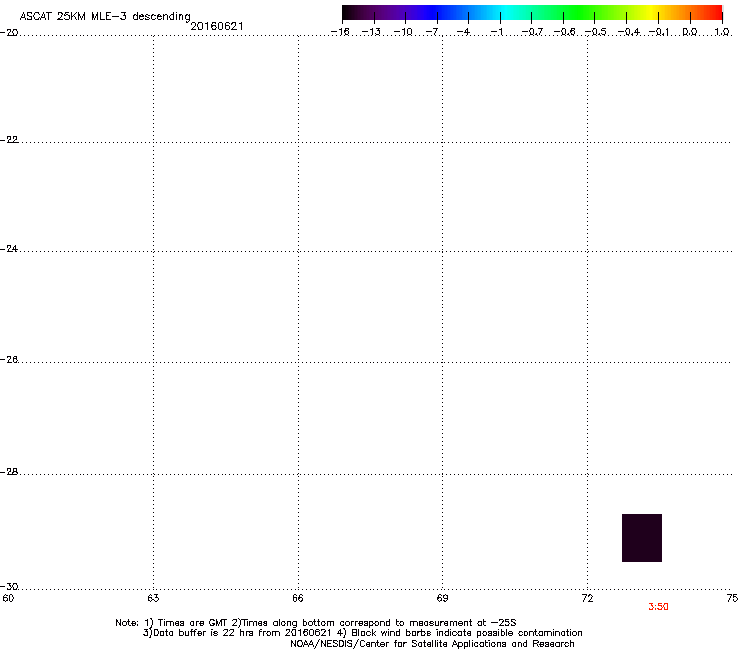
Task: Click the color bar at the red end
Action: pos(713,13)
